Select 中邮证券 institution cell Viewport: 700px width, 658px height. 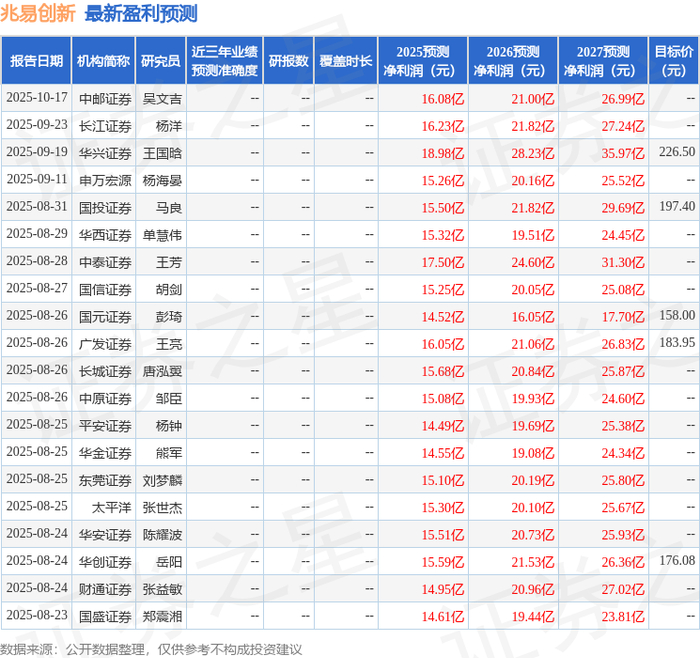point(105,99)
